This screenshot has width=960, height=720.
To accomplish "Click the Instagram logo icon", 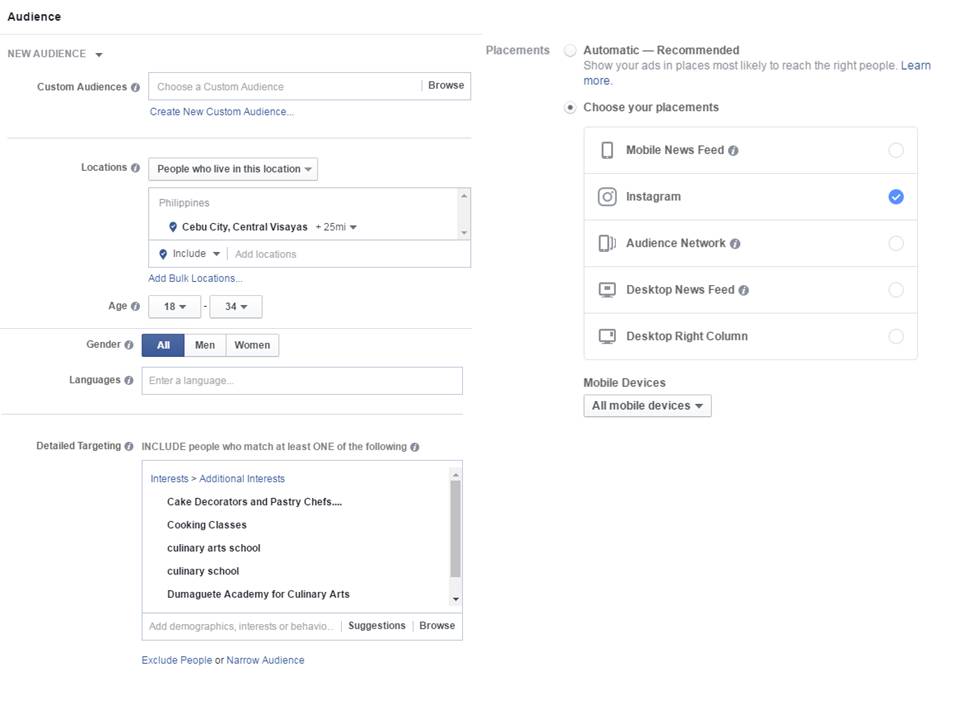I will (x=607, y=197).
